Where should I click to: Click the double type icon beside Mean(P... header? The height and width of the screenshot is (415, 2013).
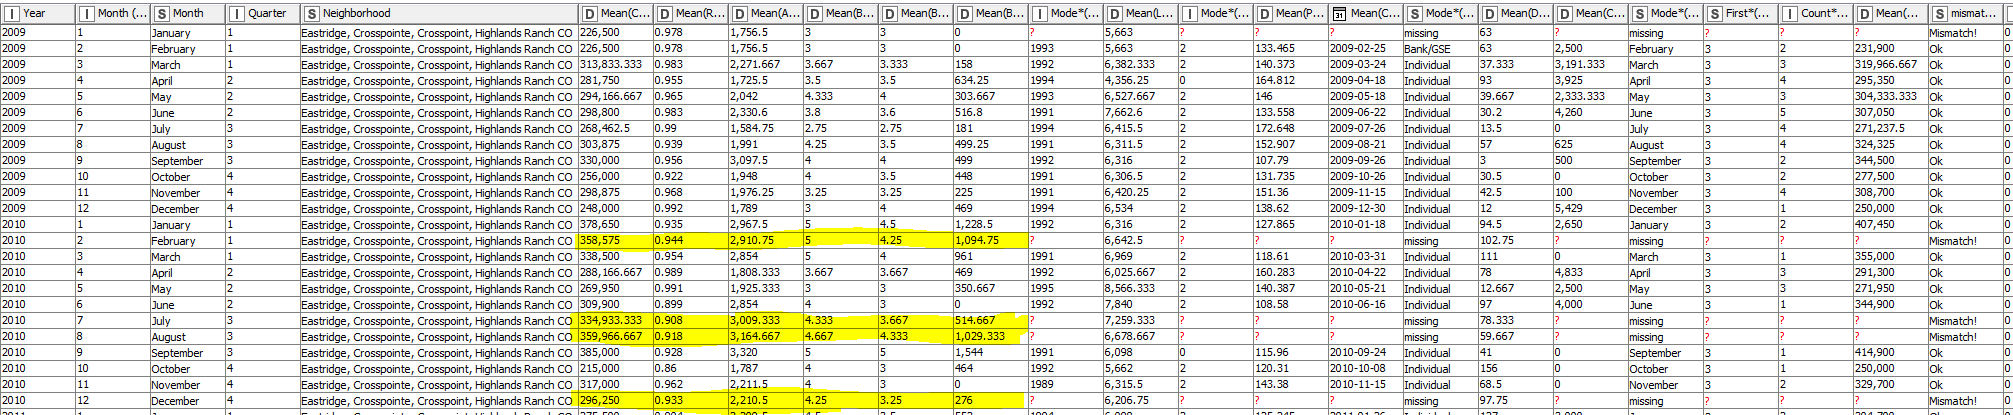pos(1265,13)
